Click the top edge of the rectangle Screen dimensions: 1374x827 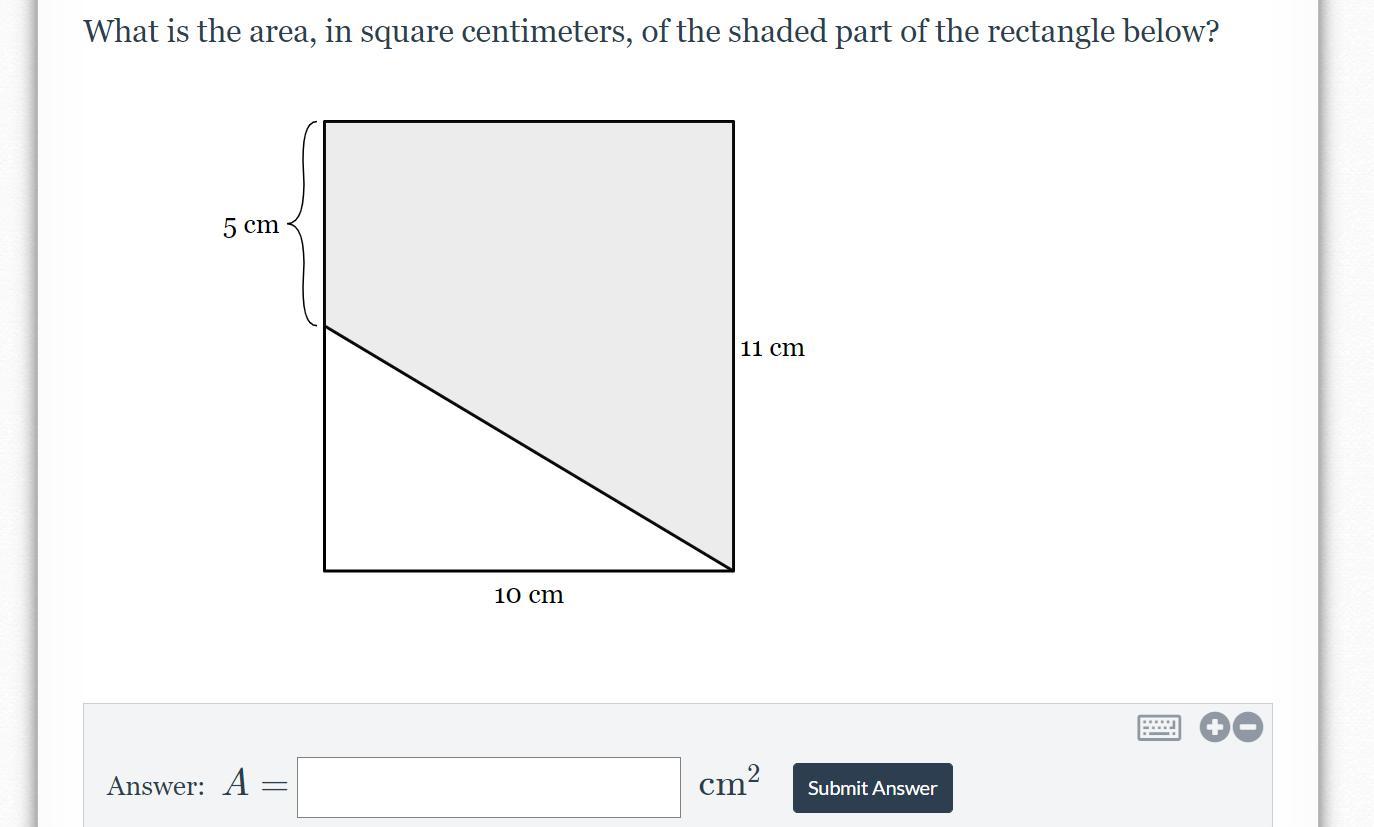pos(529,122)
